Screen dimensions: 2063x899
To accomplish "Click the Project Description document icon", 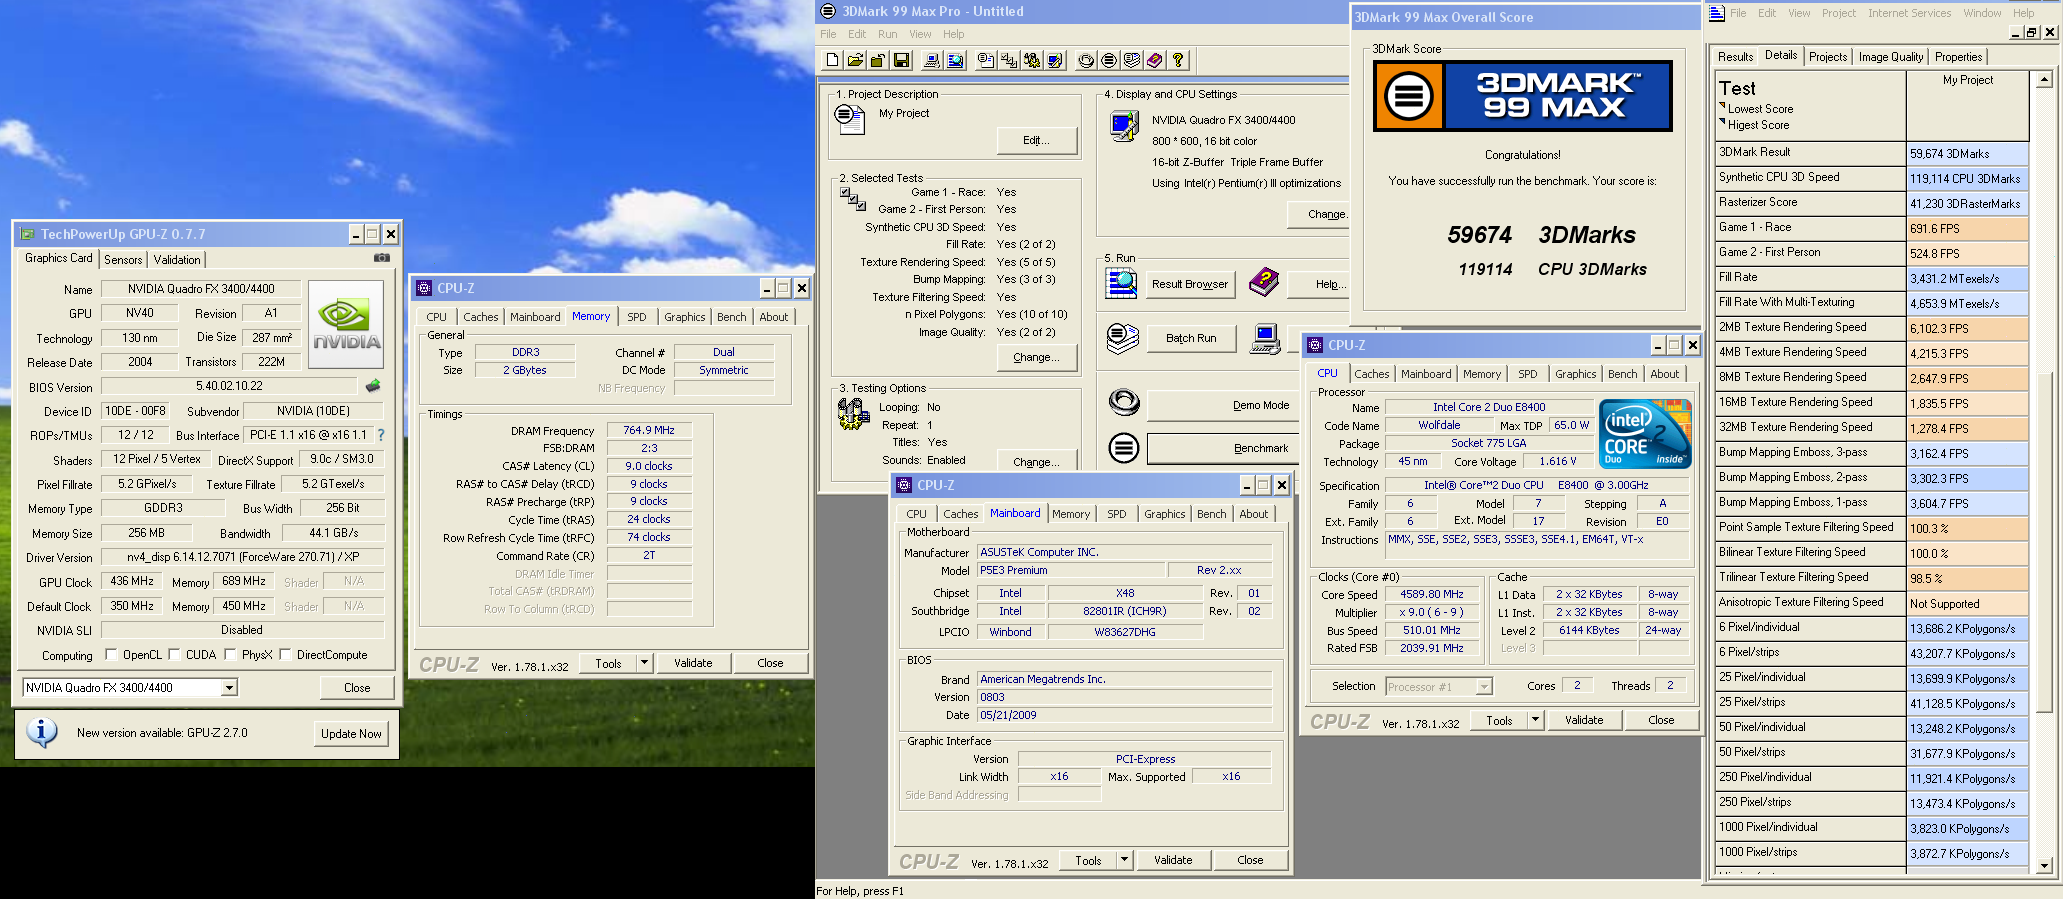I will tap(850, 119).
